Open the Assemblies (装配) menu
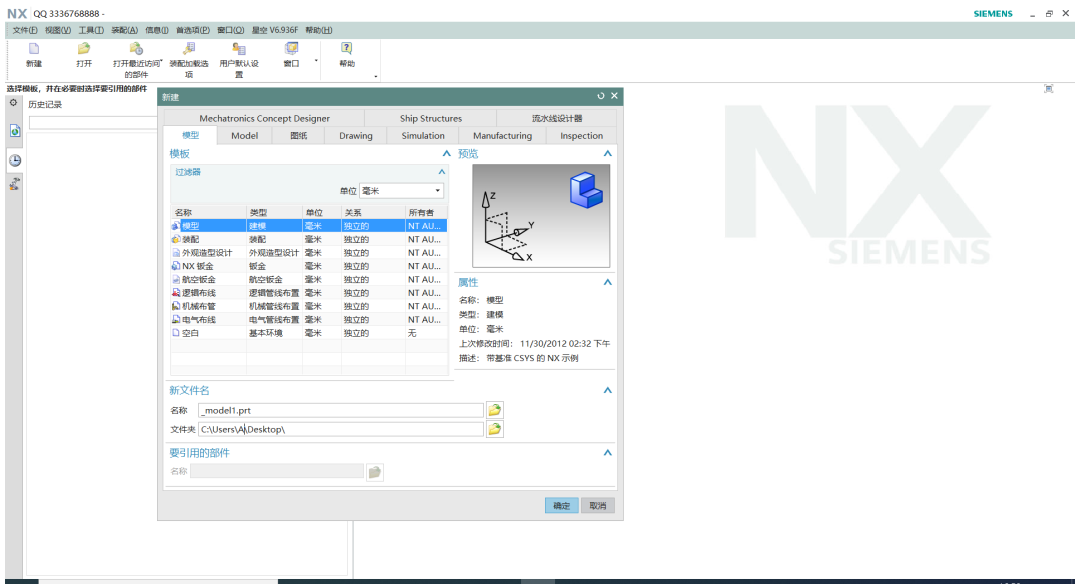Image resolution: width=1080 pixels, height=584 pixels. pos(125,30)
